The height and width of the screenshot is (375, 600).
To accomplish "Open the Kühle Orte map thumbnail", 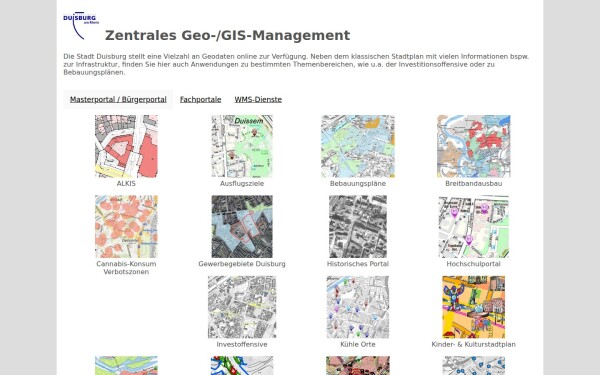I will pos(358,307).
